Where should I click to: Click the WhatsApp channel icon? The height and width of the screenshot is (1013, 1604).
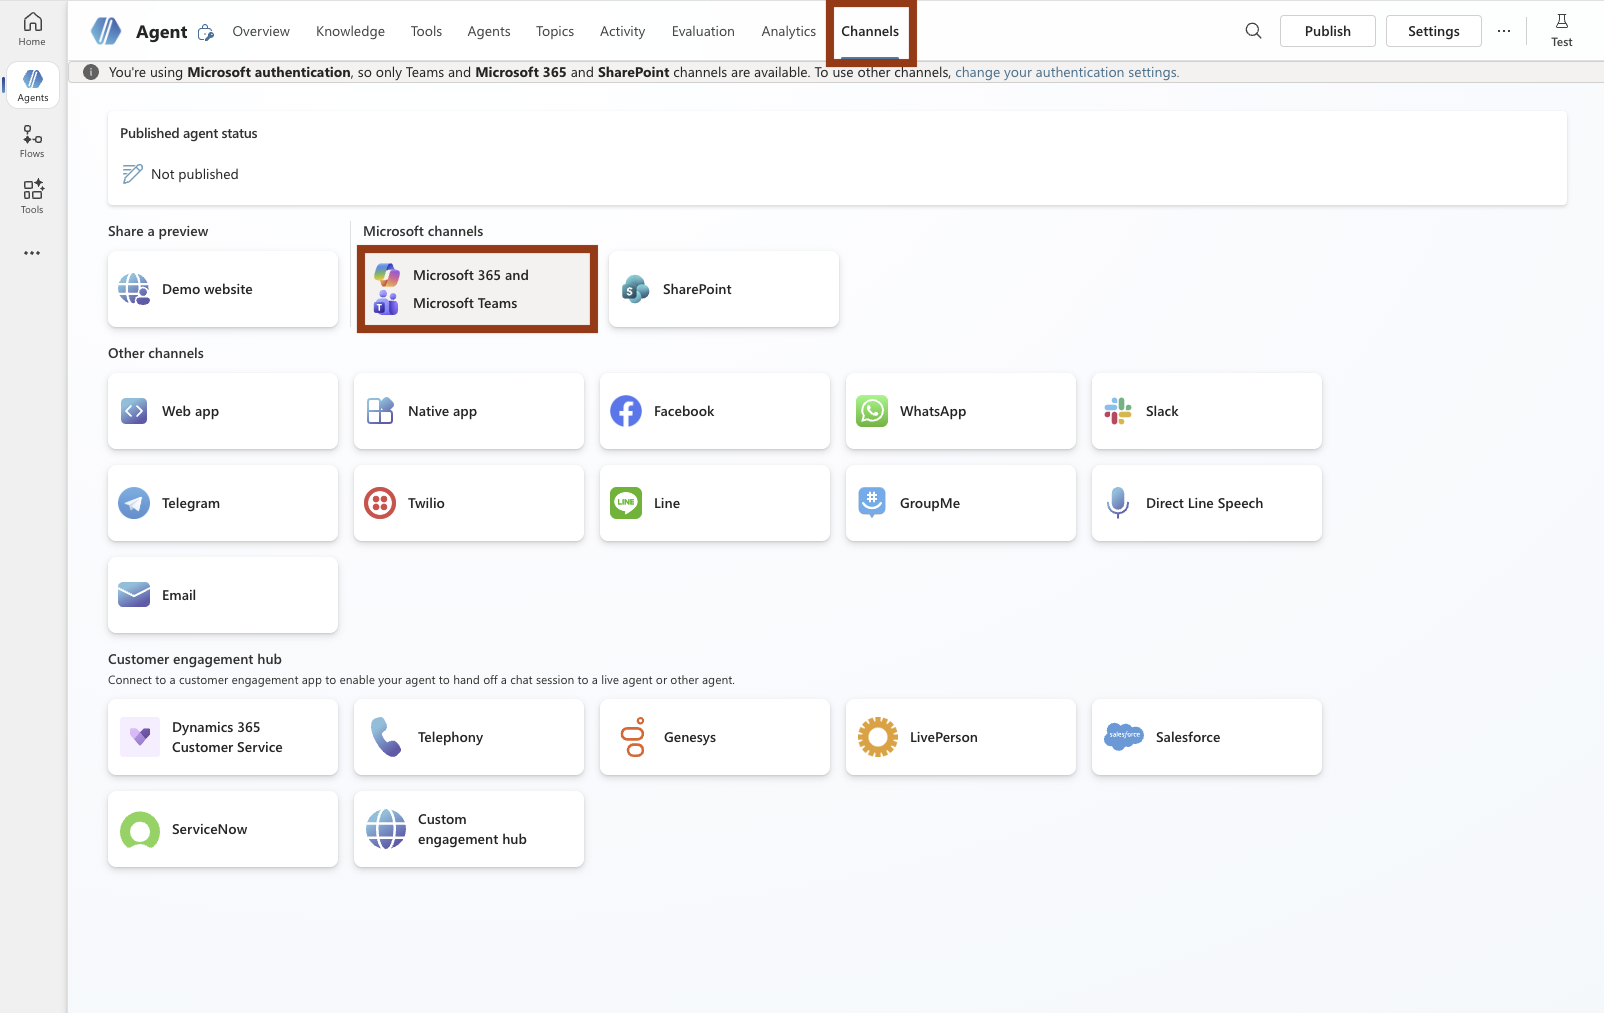pyautogui.click(x=872, y=411)
